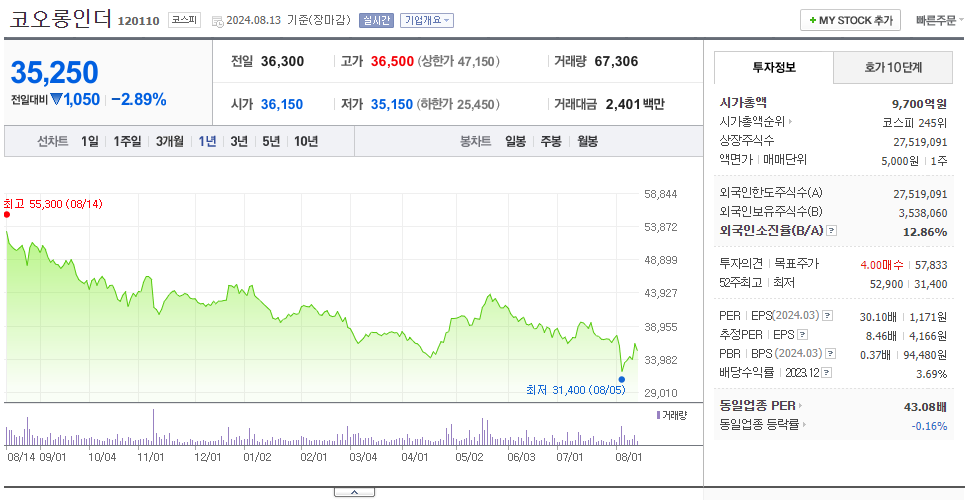Screen dimensions: 968x500
Task: Click the calendar icon beside the date
Action: pos(217,21)
